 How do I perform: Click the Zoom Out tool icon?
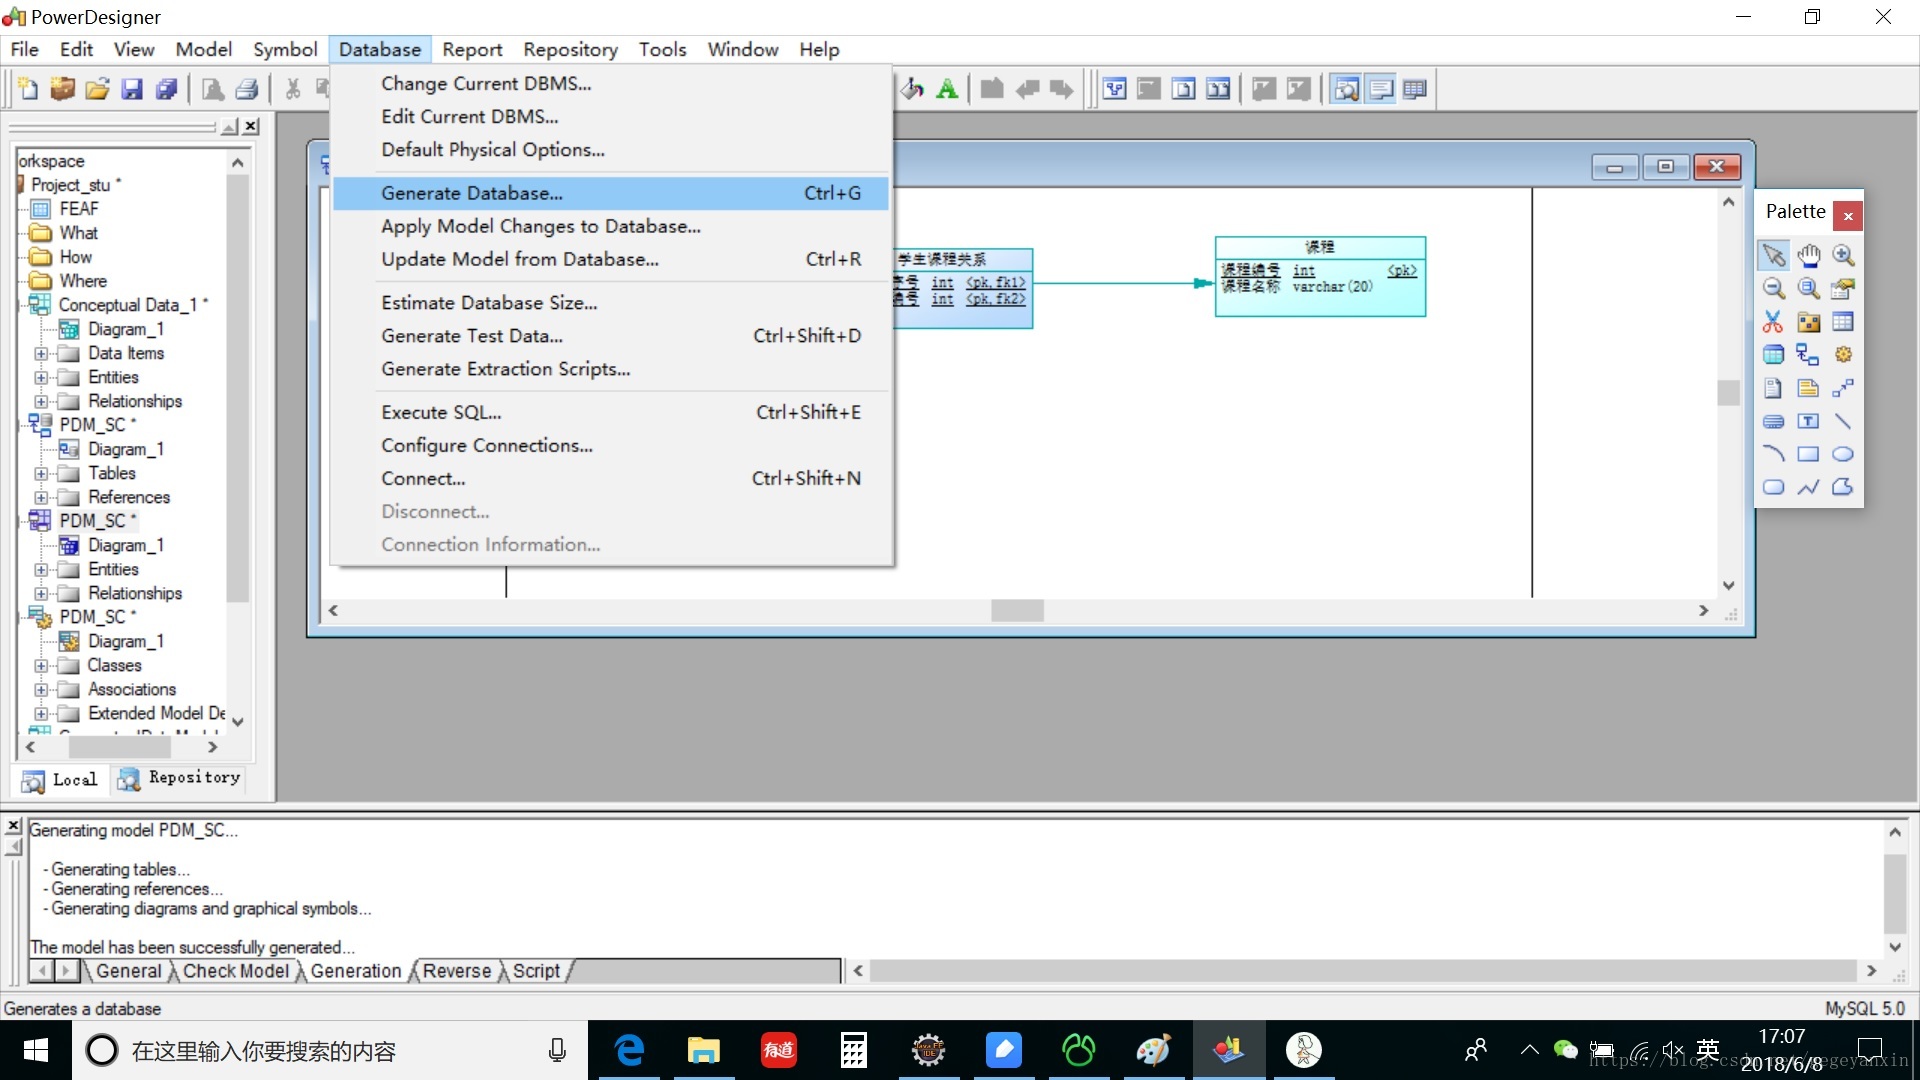pos(1776,289)
